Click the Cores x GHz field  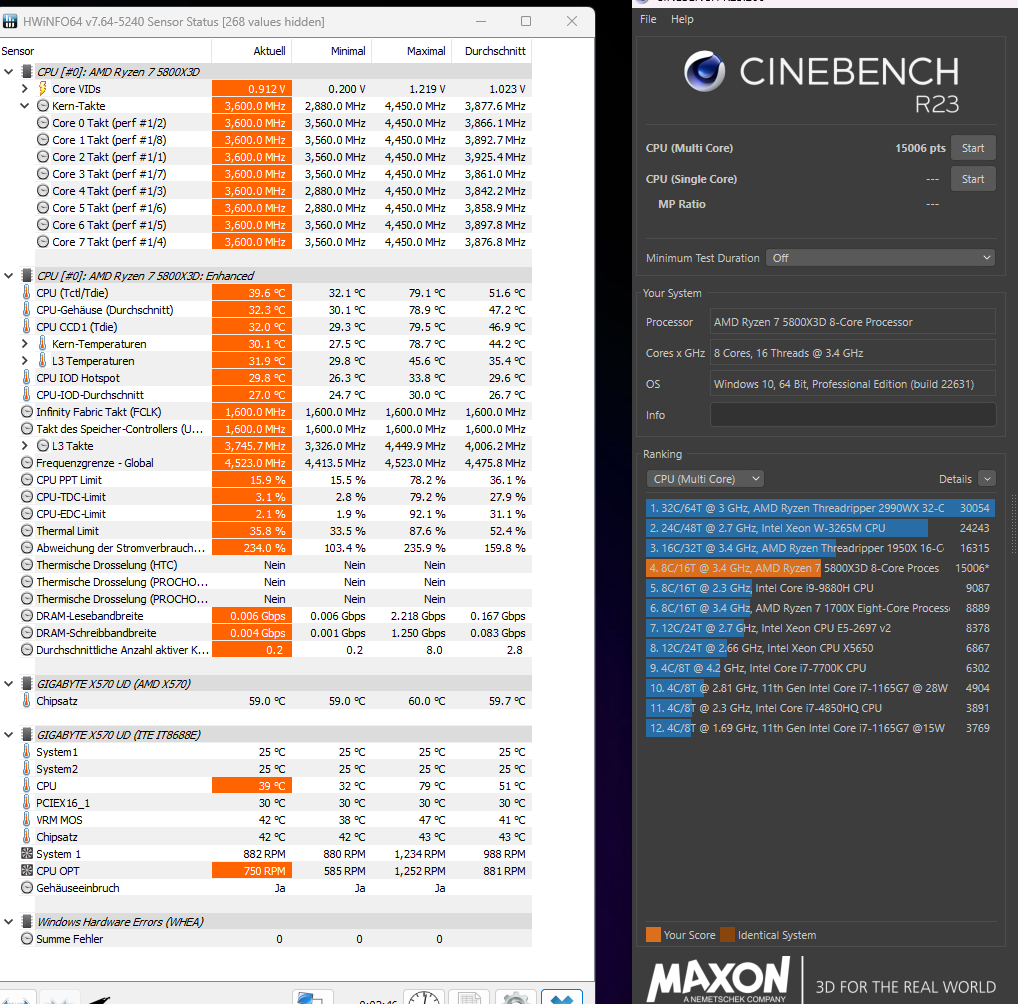pyautogui.click(x=852, y=353)
